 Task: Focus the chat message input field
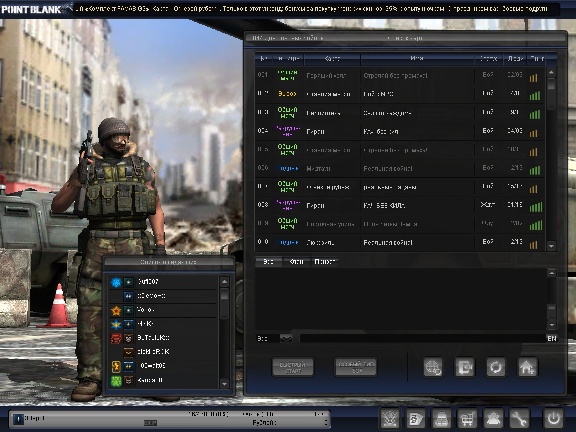coord(422,338)
